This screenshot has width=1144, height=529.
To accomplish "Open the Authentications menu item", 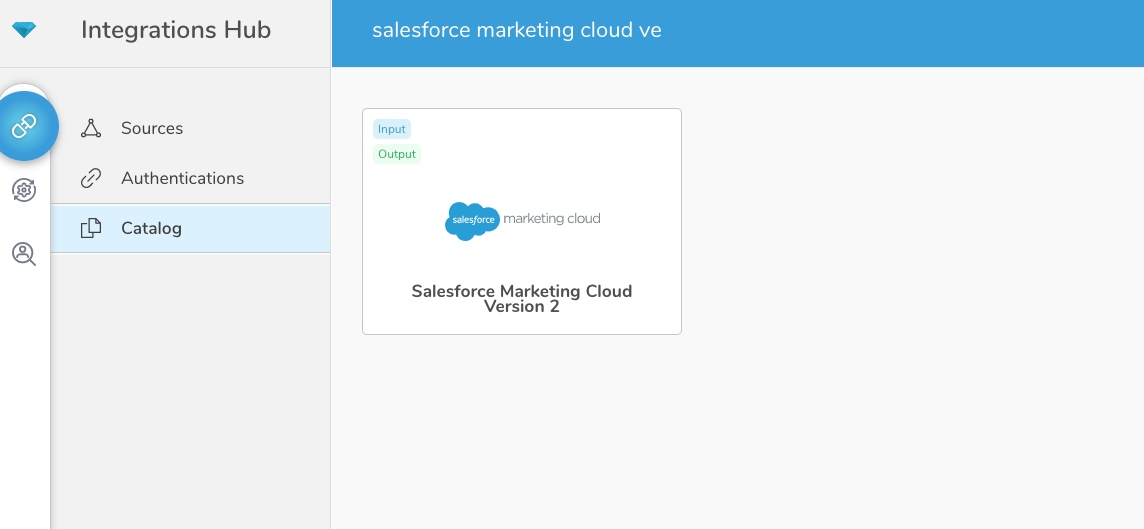I will click(182, 178).
